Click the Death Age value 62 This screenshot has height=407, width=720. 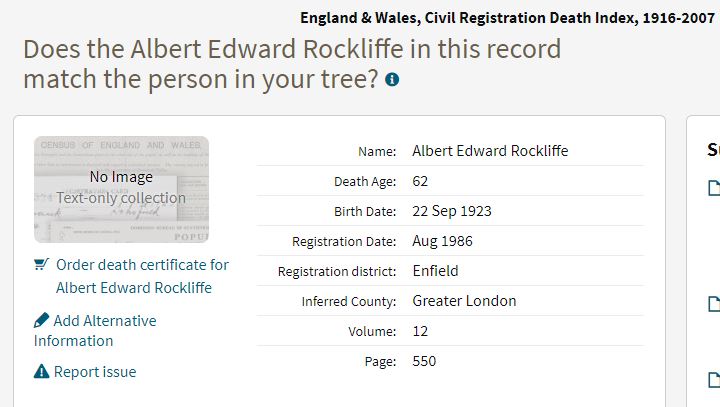[420, 181]
